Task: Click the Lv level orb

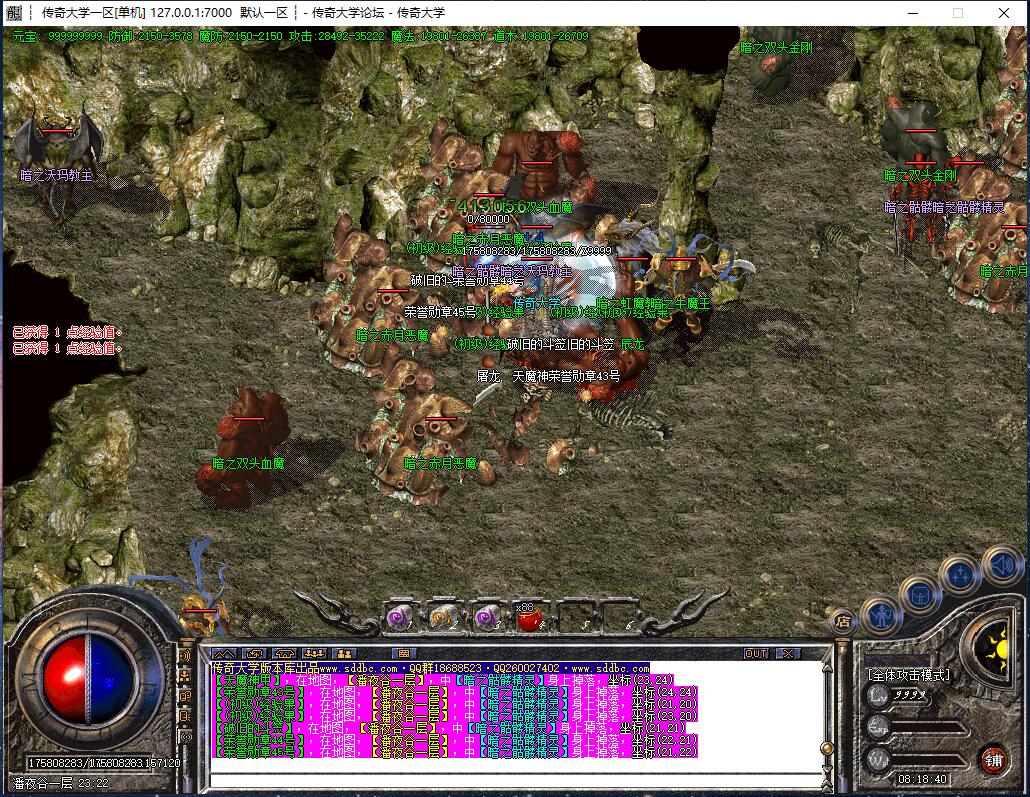Action: [x=878, y=695]
